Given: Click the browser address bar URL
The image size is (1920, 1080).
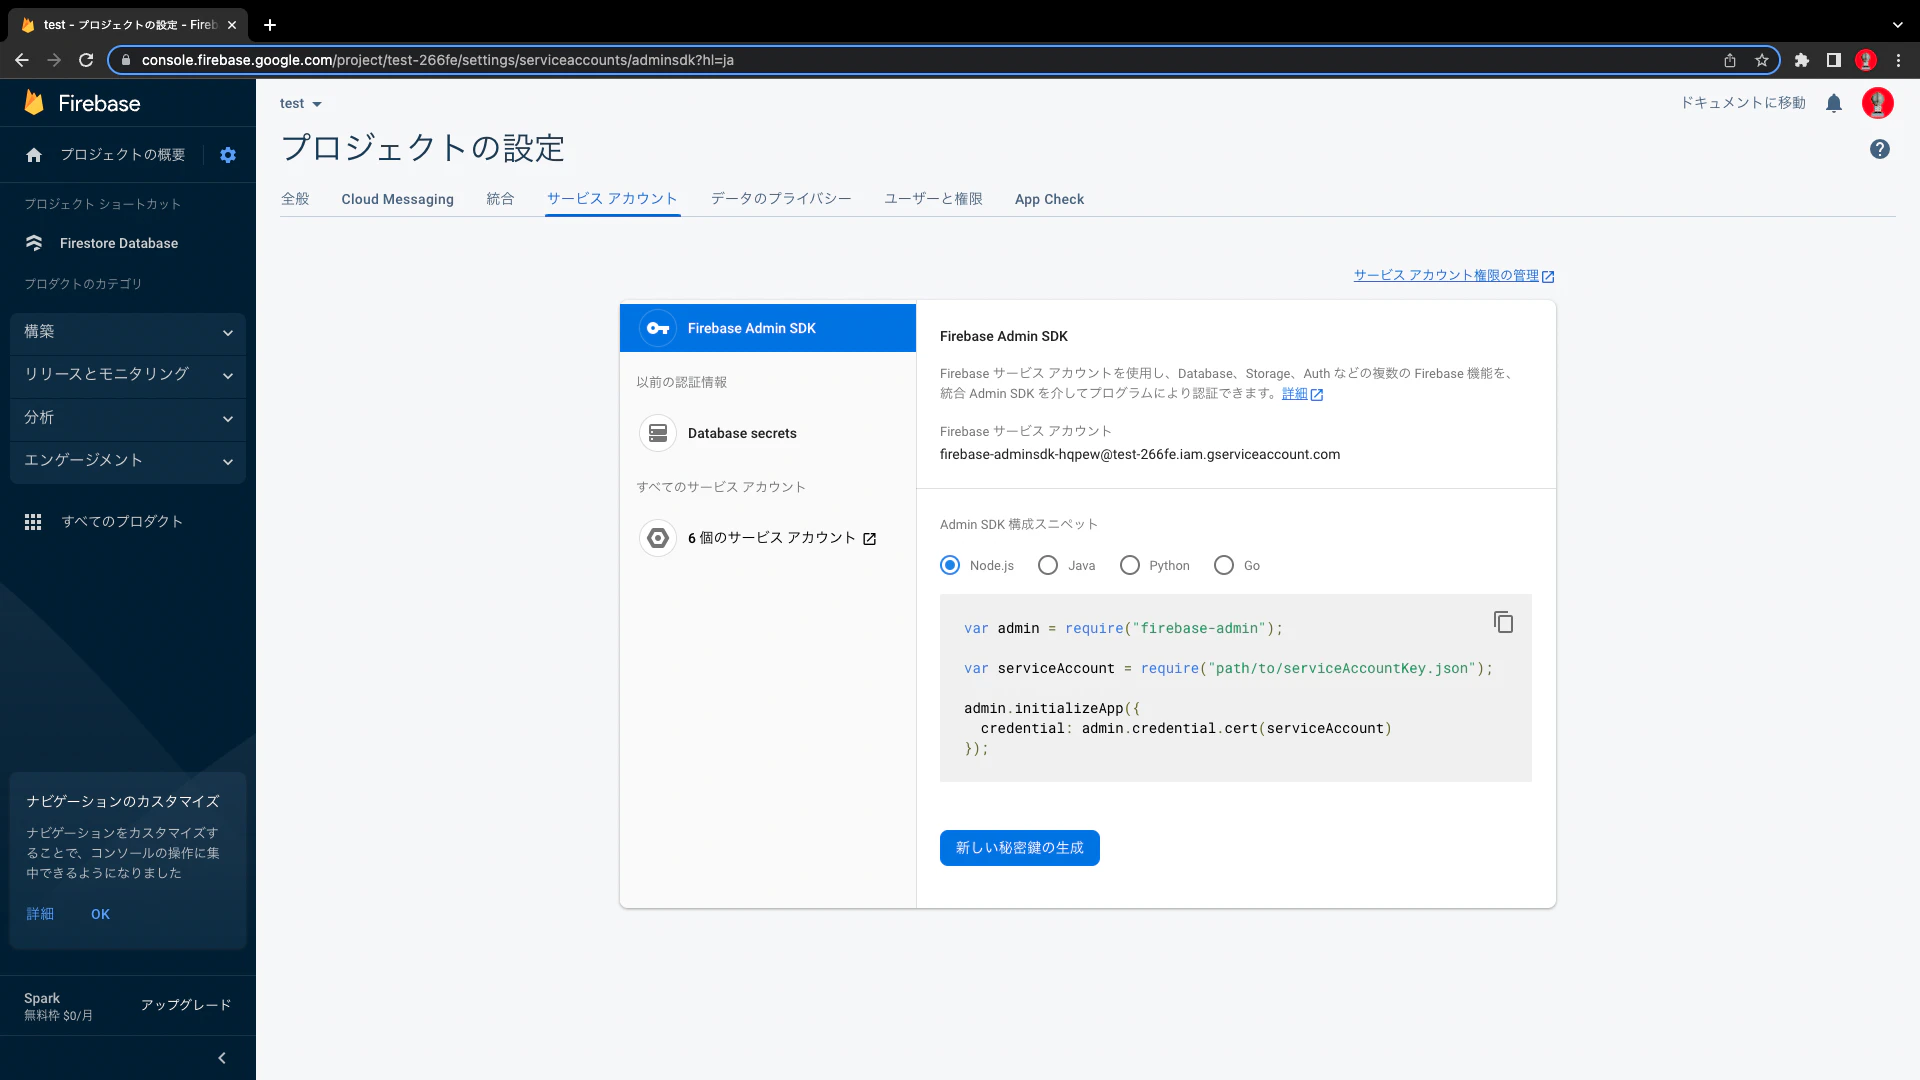Looking at the screenshot, I should pos(438,60).
